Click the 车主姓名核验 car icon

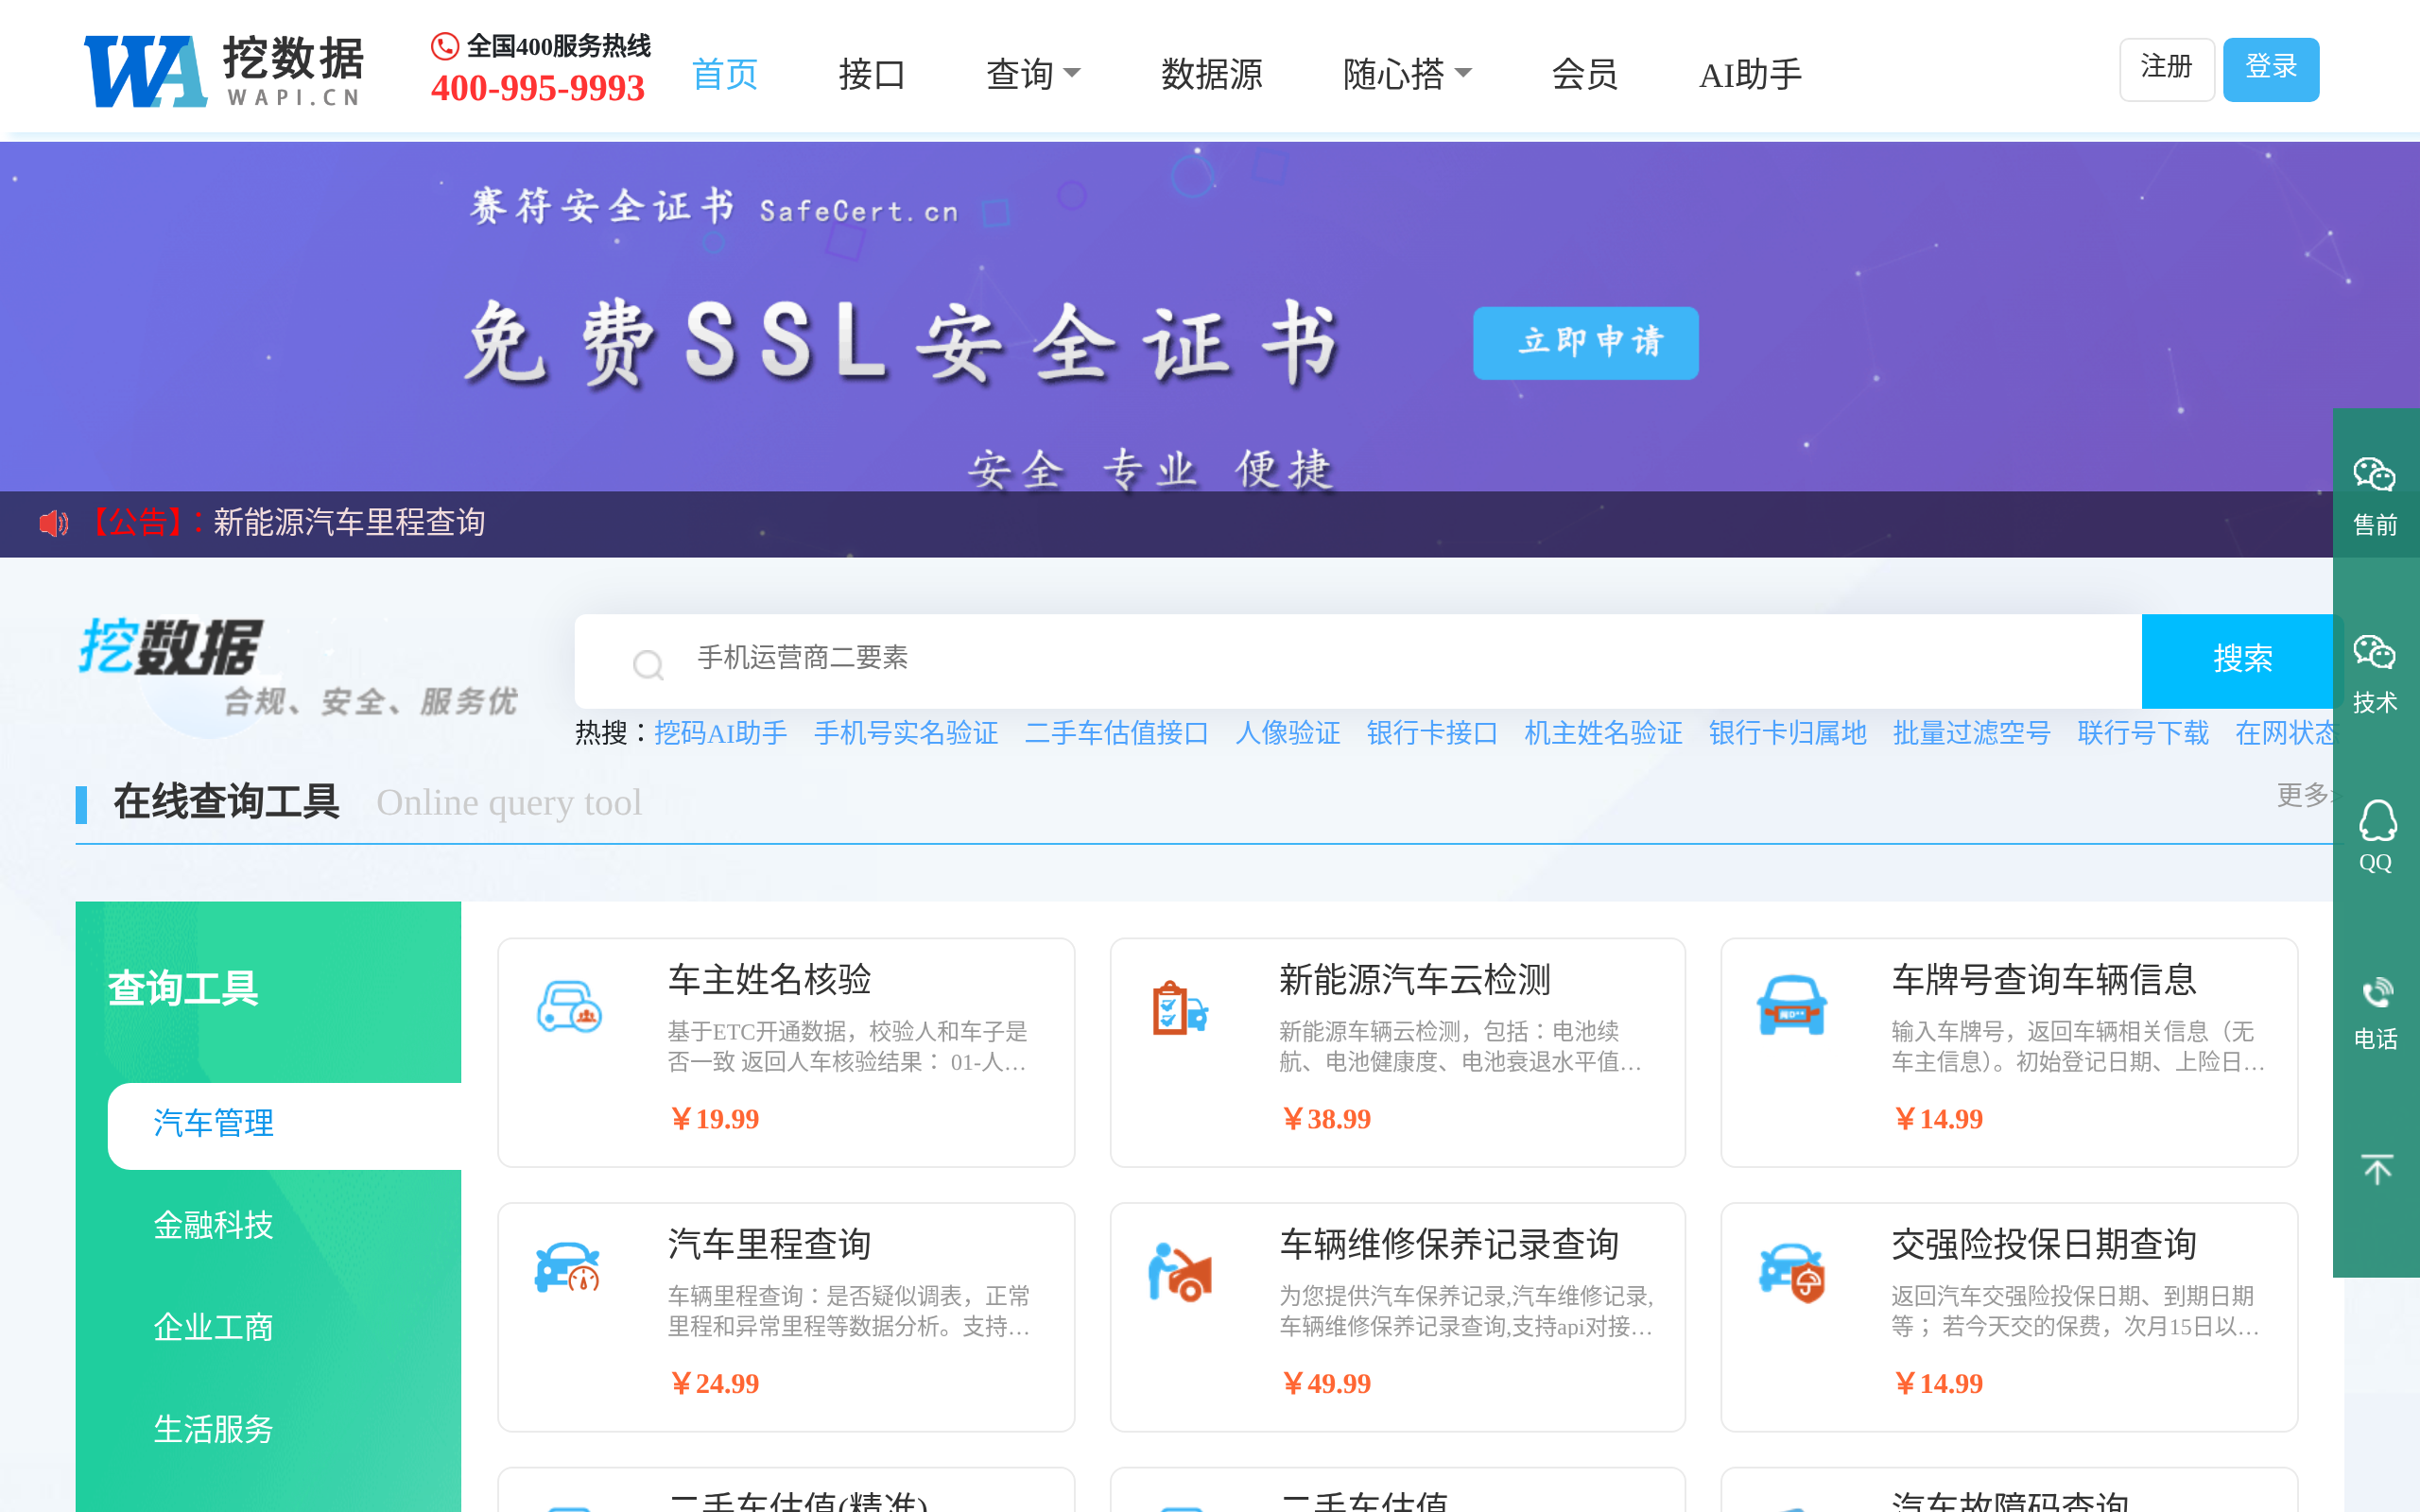coord(569,1006)
